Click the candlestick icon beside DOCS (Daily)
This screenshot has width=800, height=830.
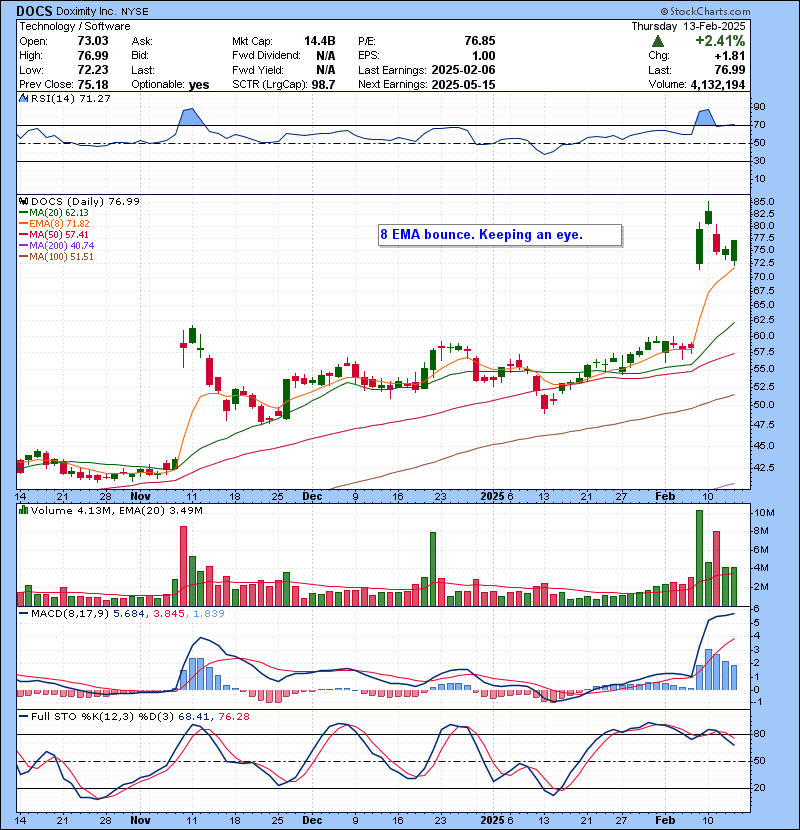pyautogui.click(x=24, y=201)
